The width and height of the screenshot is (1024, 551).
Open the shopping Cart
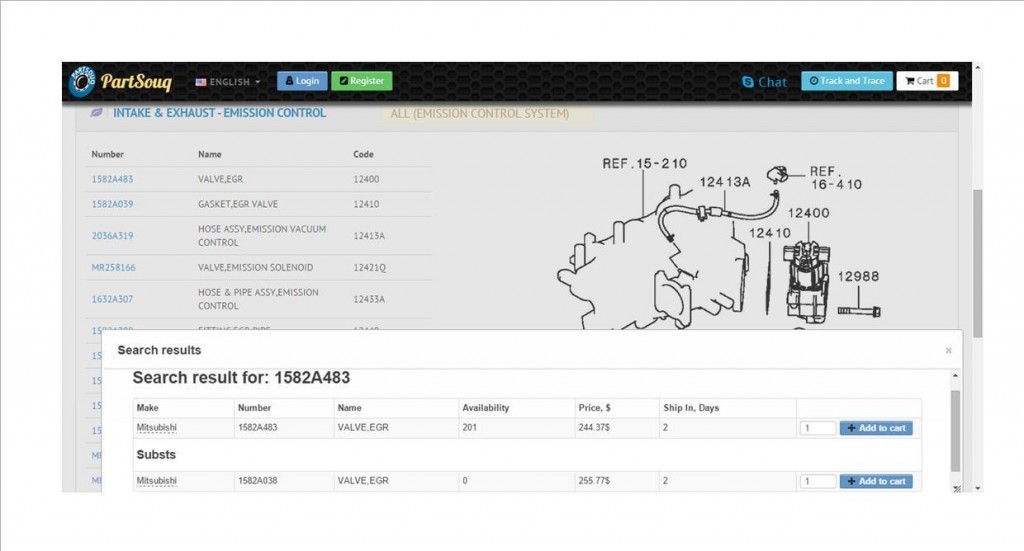pos(927,81)
